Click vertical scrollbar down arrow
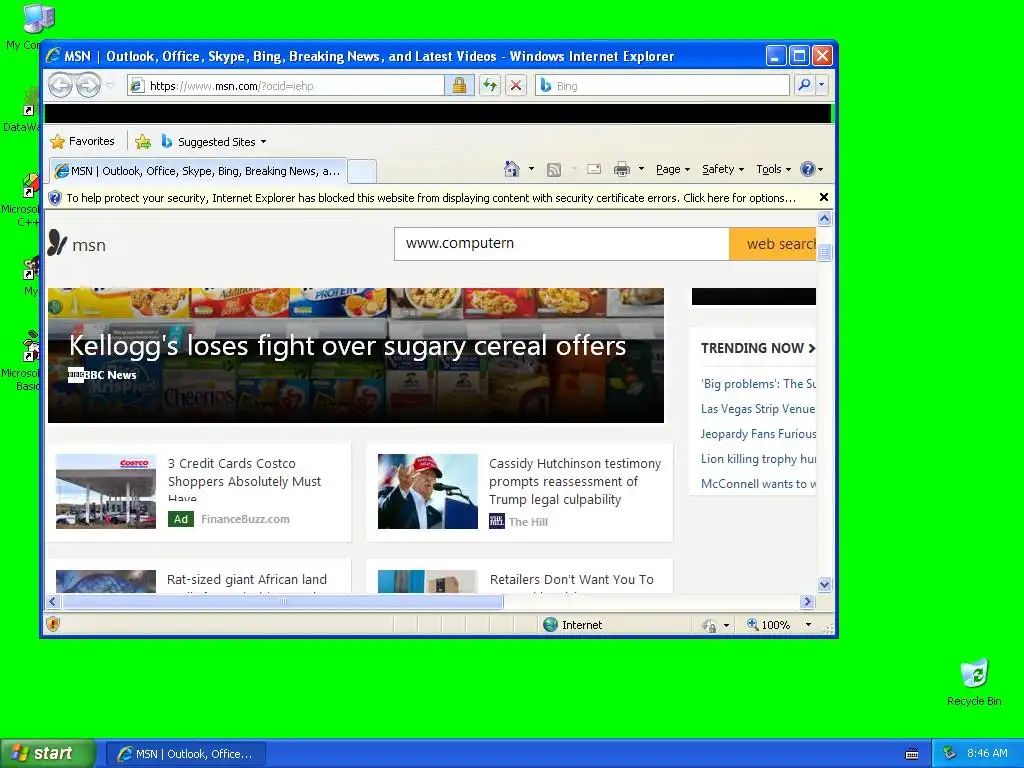1024x768 pixels. pos(824,584)
